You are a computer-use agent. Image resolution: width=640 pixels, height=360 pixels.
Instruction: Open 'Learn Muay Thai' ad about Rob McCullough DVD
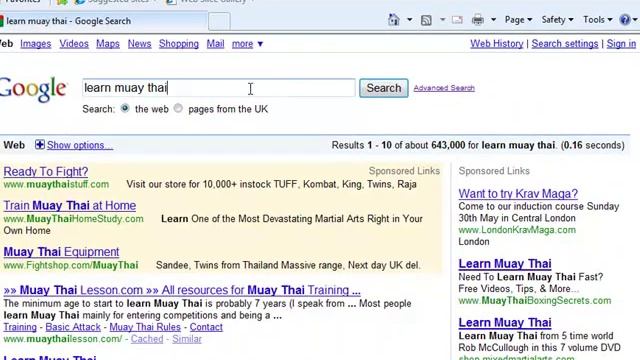pos(505,322)
